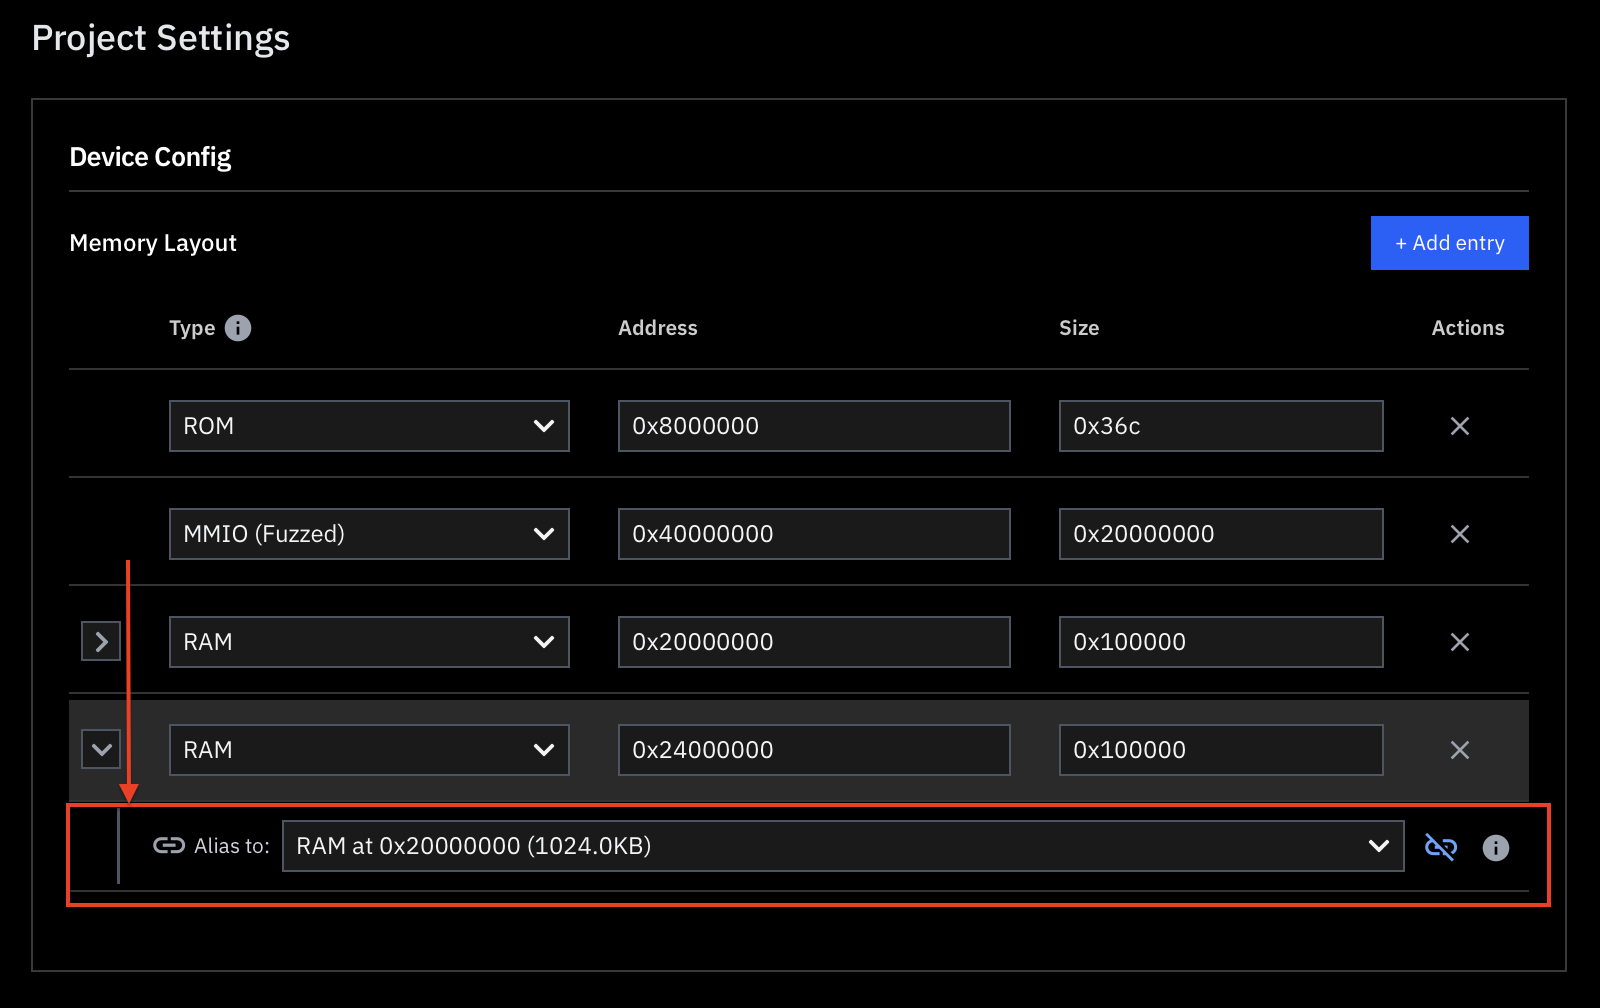Remove the MMIO (Fuzzed) entry
The width and height of the screenshot is (1600, 1008).
pyautogui.click(x=1459, y=533)
